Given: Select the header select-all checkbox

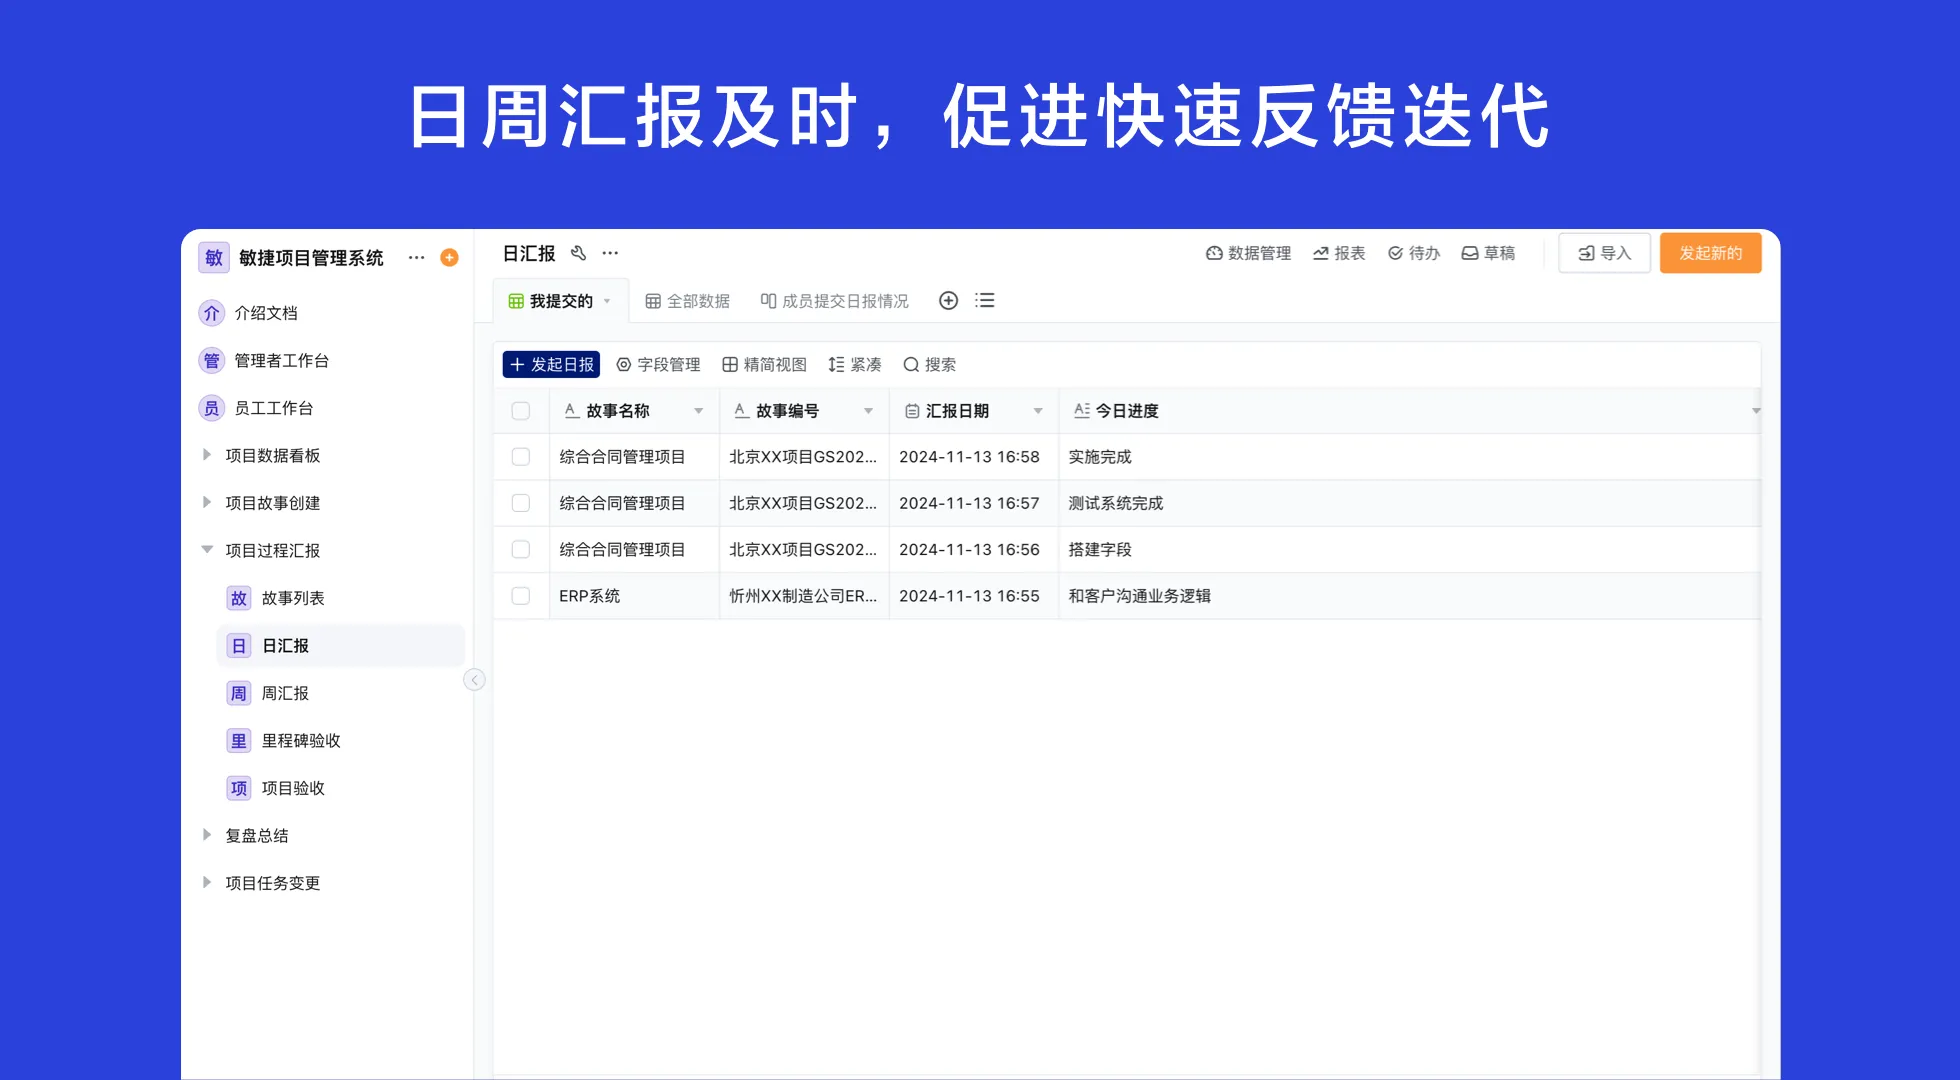Looking at the screenshot, I should point(521,410).
